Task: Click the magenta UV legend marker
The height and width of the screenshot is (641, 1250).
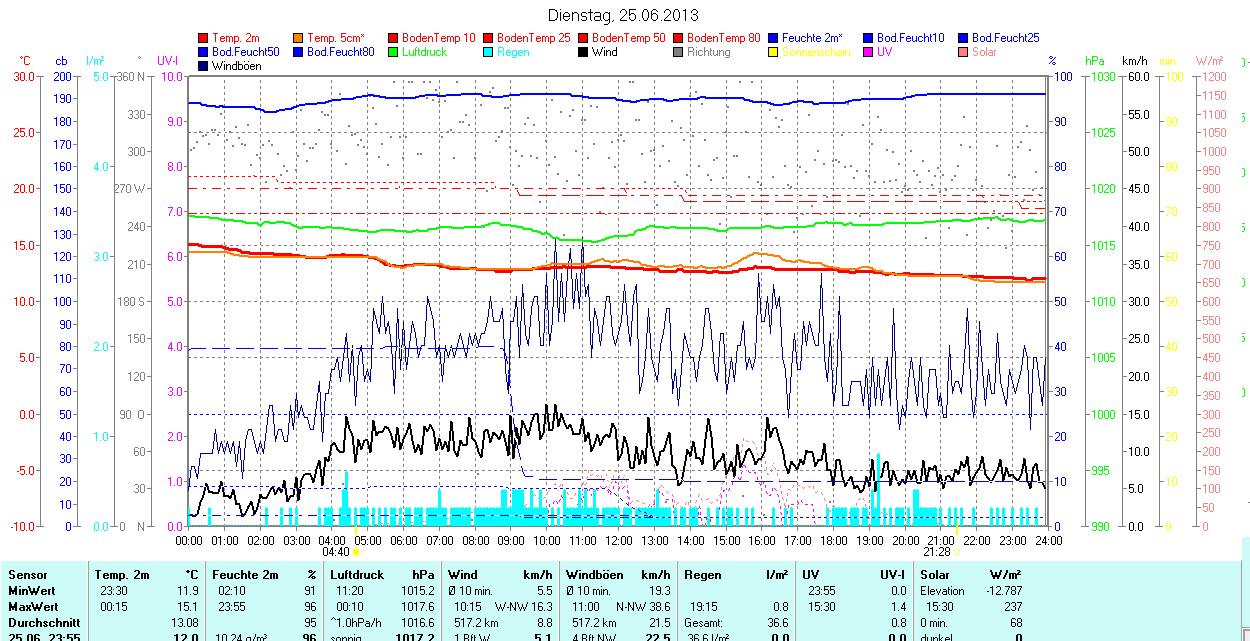Action: (x=869, y=52)
